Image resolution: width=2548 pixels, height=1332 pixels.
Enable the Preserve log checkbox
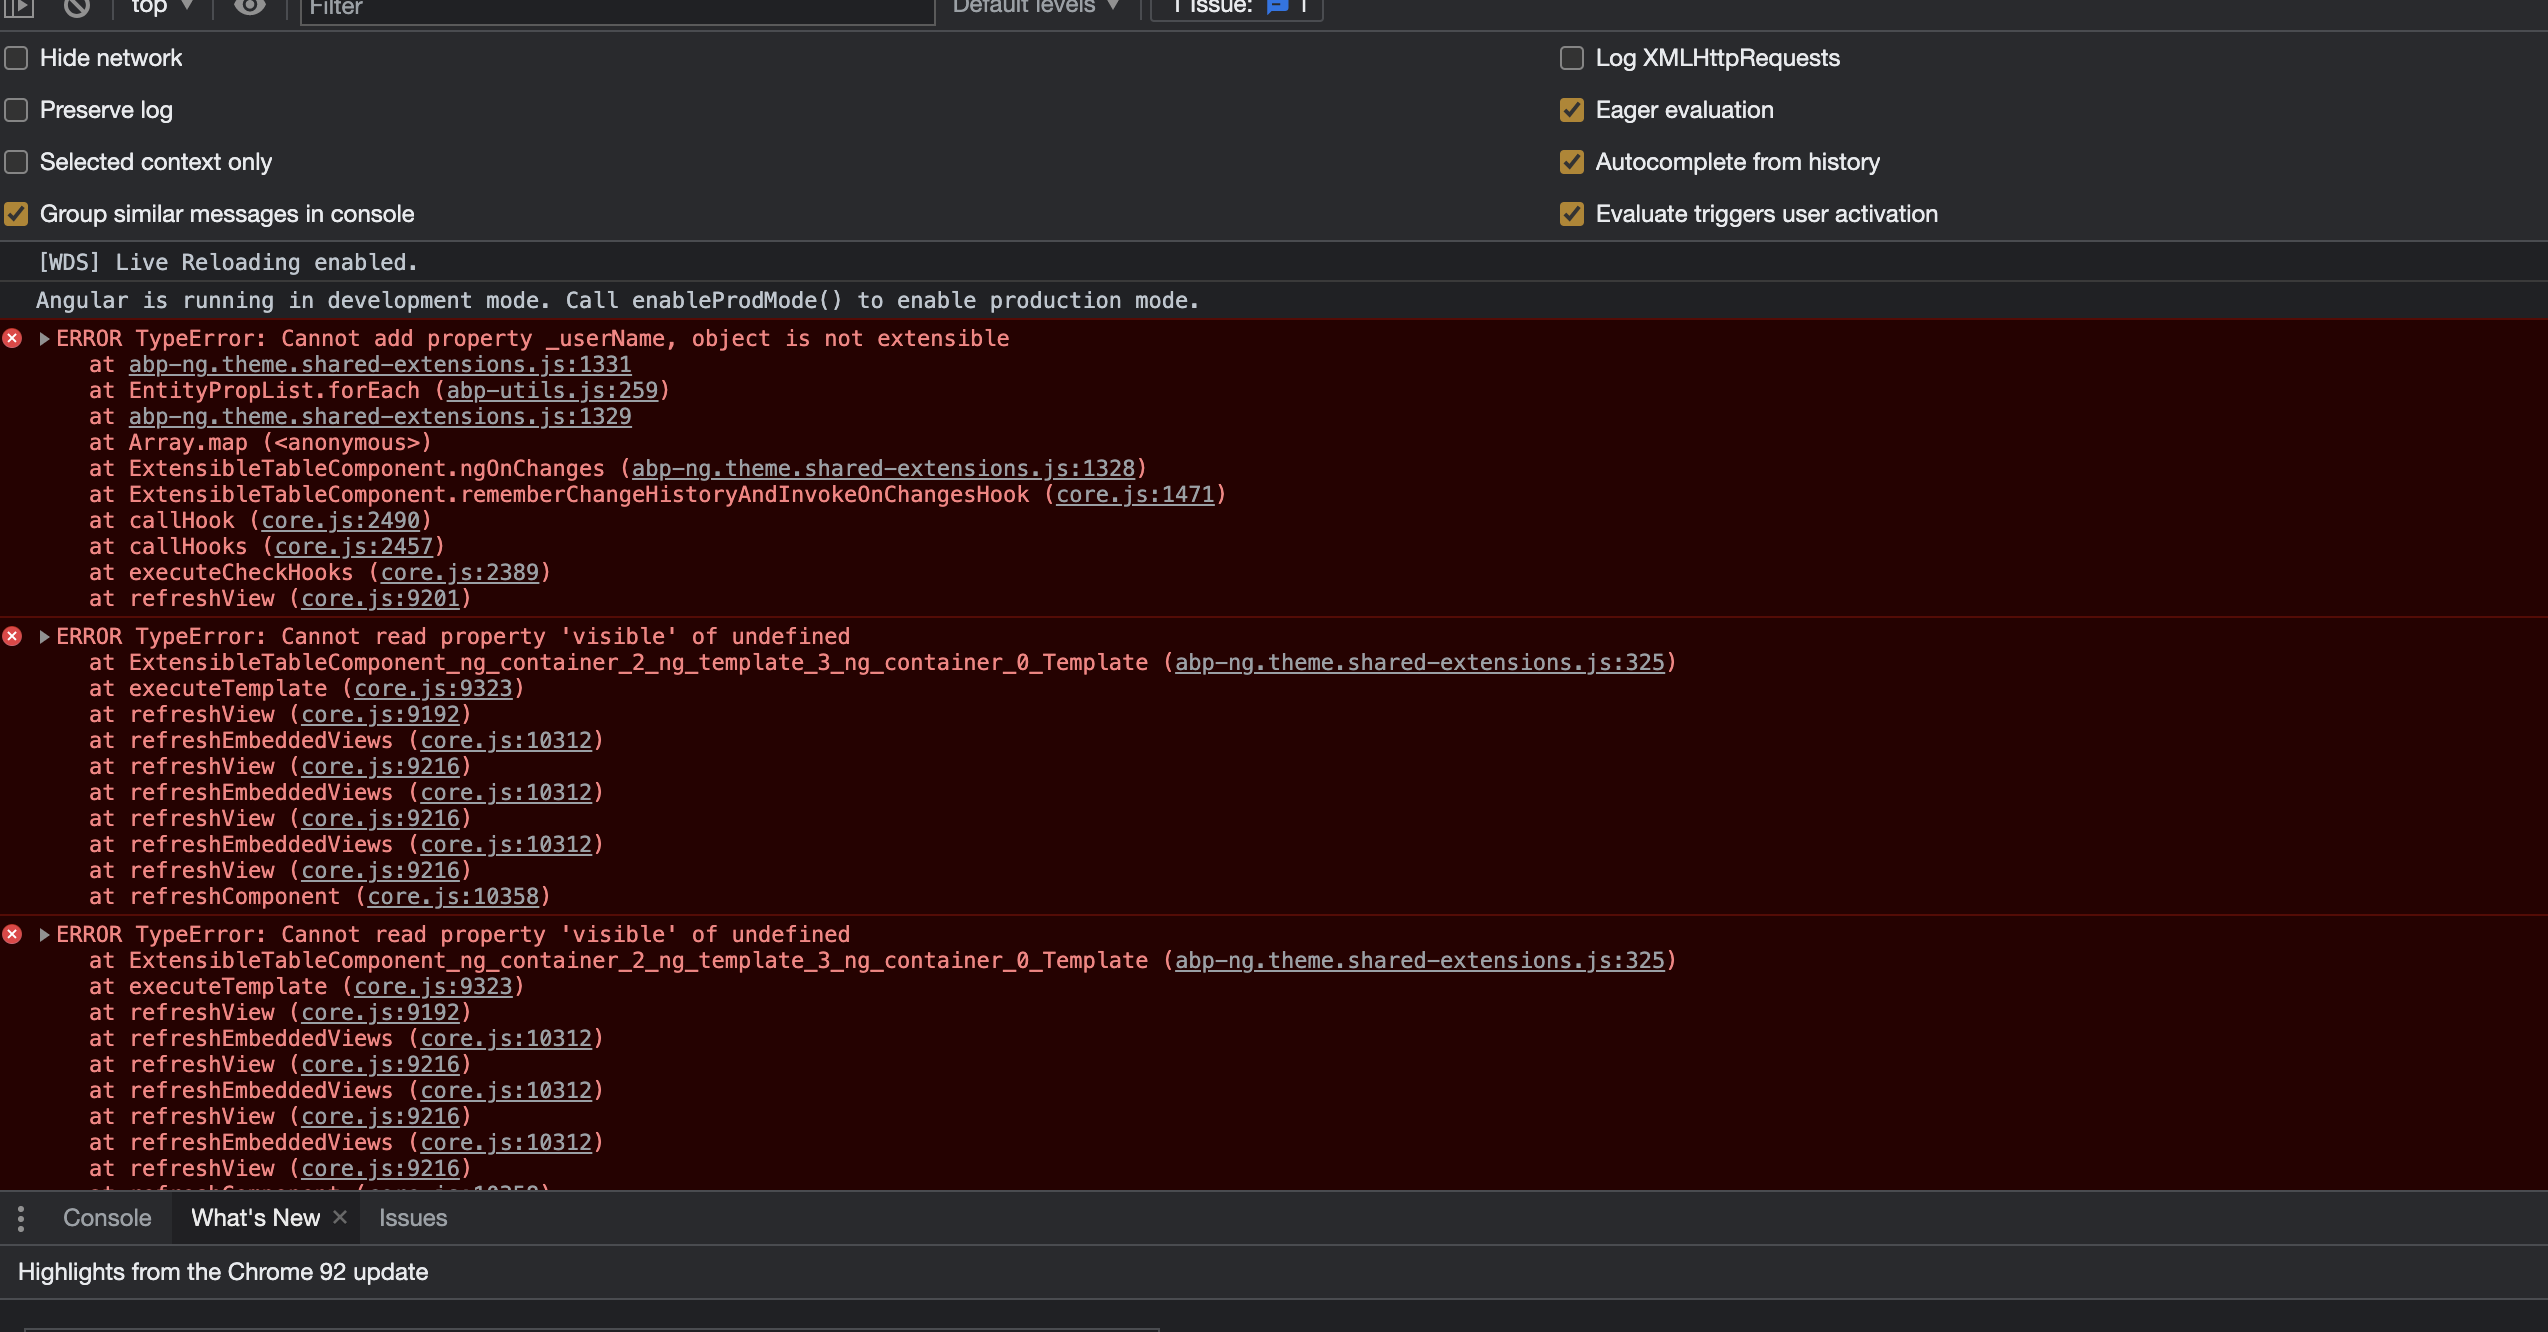[x=16, y=110]
